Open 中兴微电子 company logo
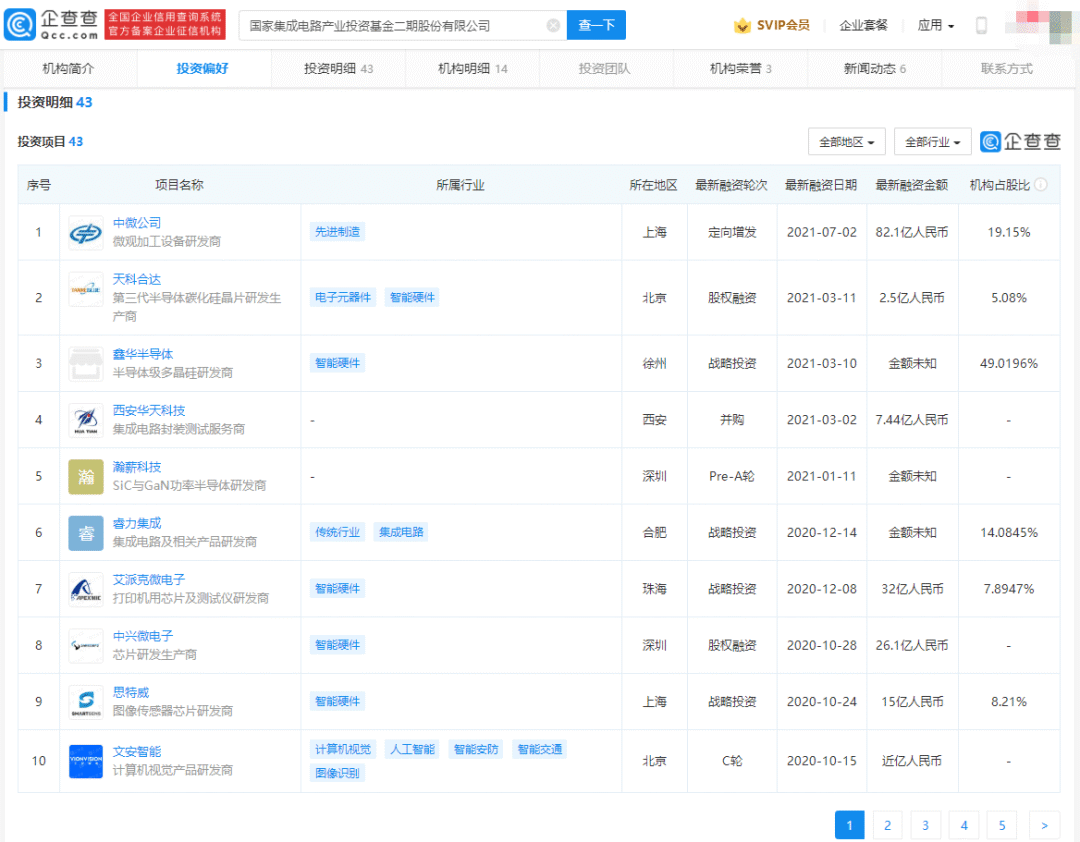1080x842 pixels. tap(86, 646)
